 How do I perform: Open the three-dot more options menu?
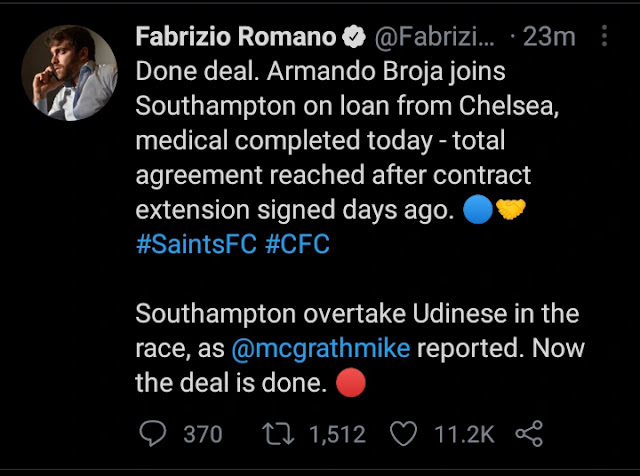click(x=604, y=37)
